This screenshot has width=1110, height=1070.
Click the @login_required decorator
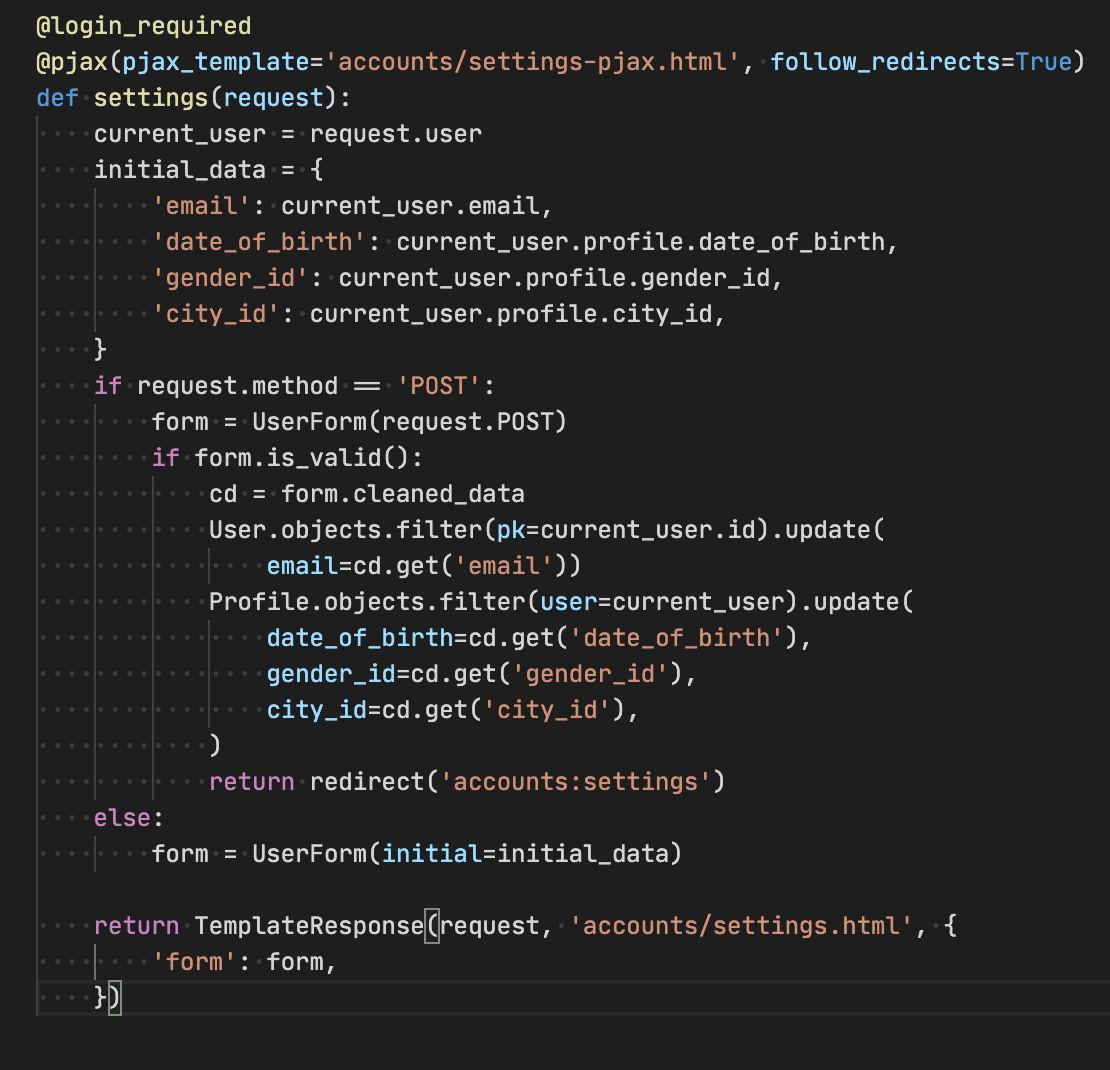pos(144,26)
